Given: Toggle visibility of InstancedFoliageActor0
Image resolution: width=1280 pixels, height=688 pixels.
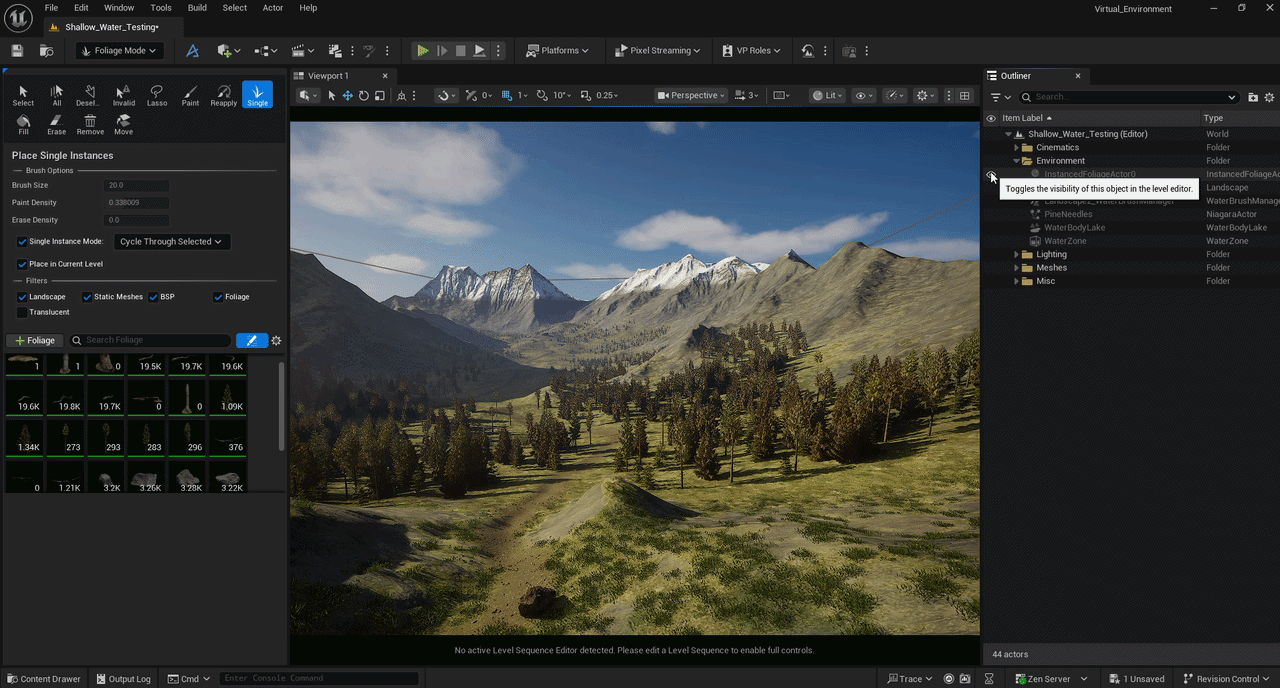Looking at the screenshot, I should coord(991,174).
